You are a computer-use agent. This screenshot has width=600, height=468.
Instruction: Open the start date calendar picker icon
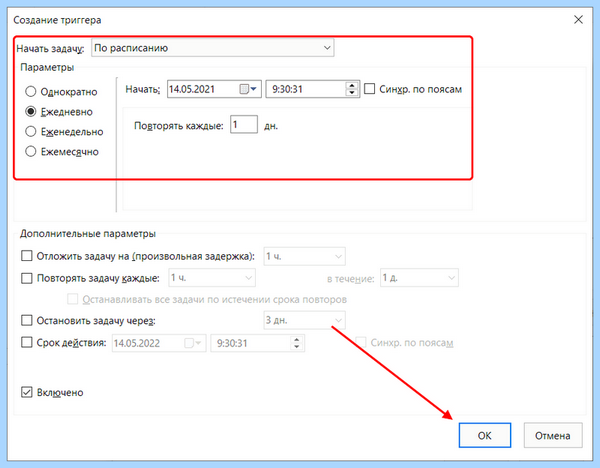(x=248, y=89)
